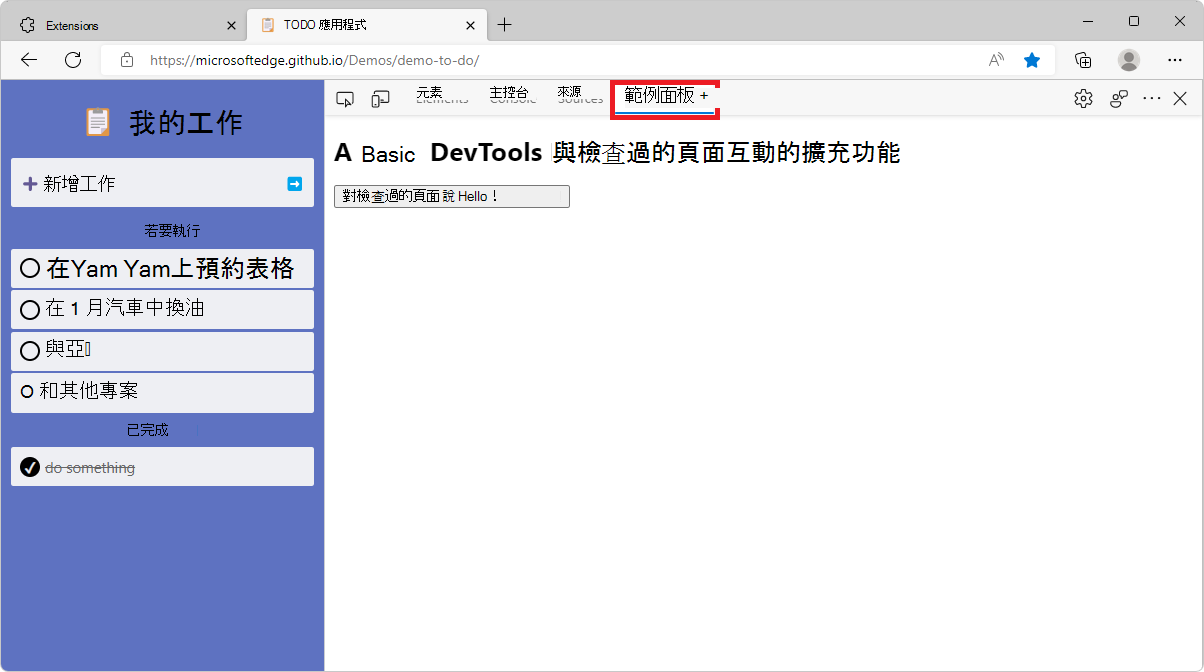This screenshot has height=672, width=1204.
Task: Uncheck the completed do something task
Action: tap(30, 467)
